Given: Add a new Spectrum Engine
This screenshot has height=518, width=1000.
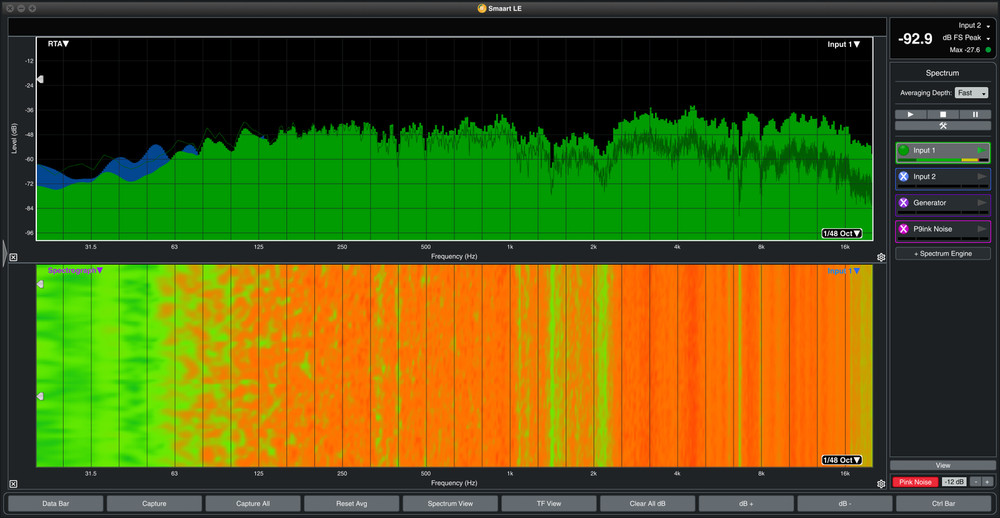Looking at the screenshot, I should click(942, 254).
